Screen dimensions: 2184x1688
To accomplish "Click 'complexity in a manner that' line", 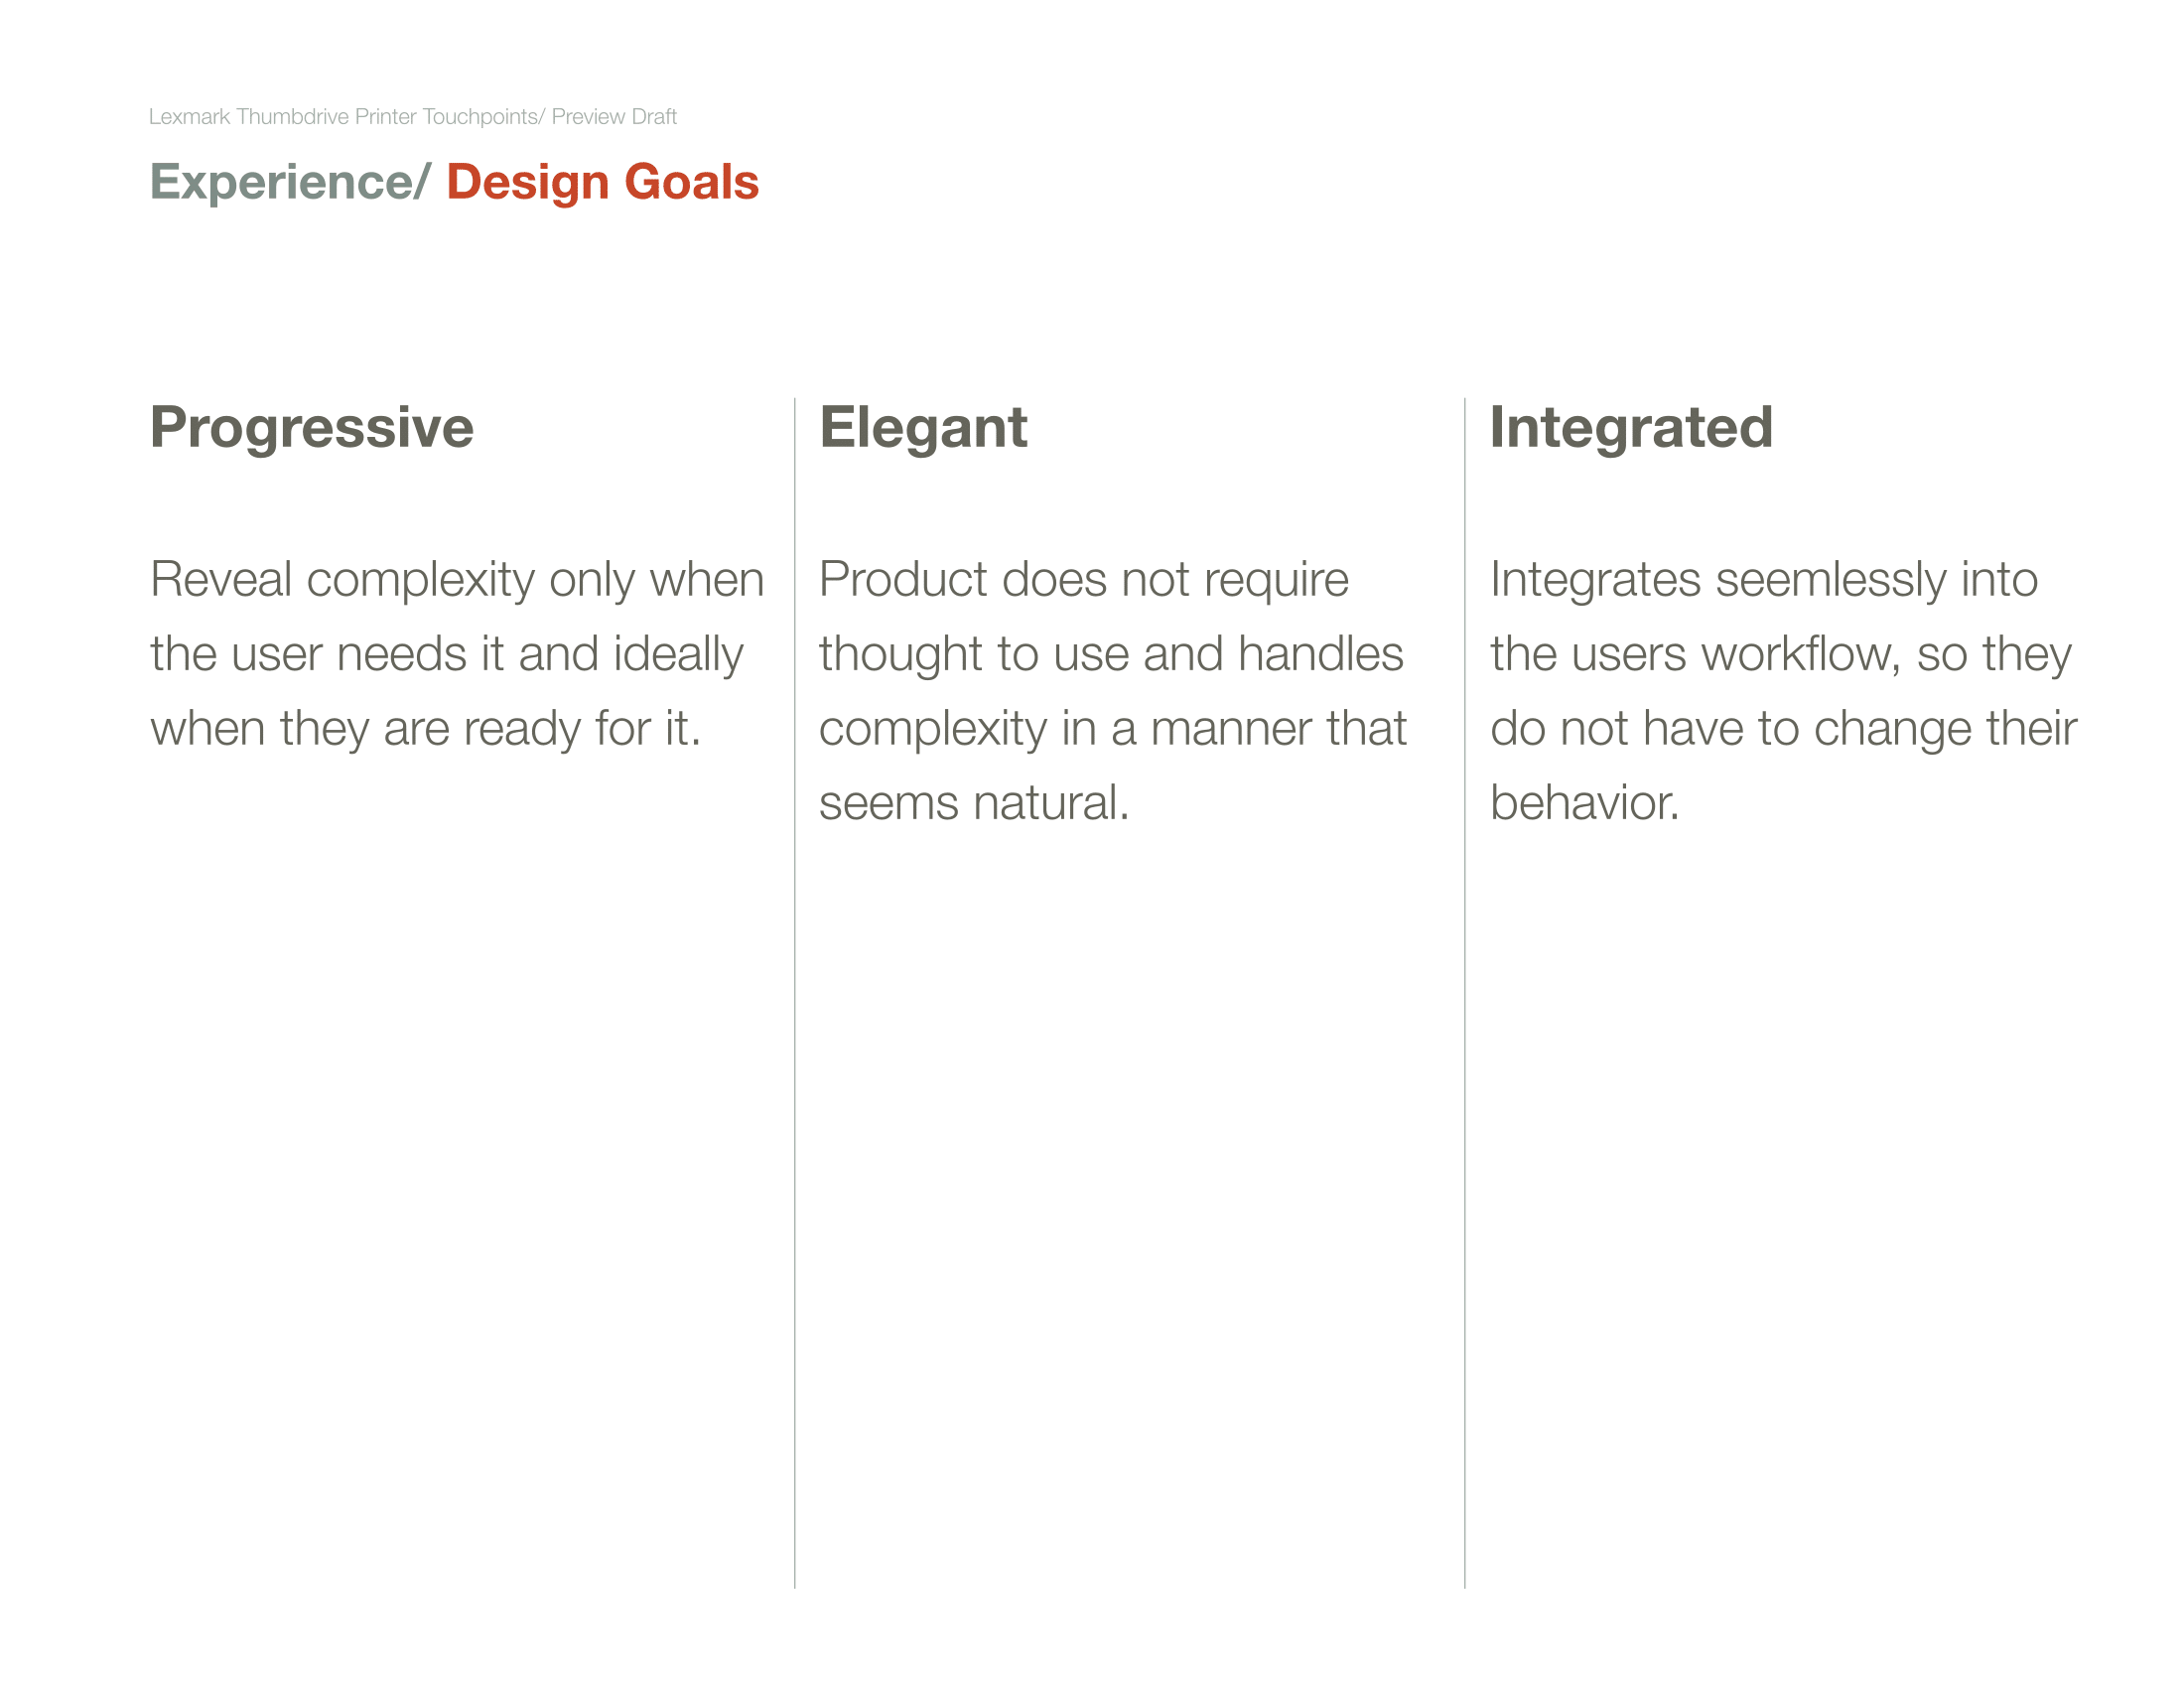I will pos(1113,729).
